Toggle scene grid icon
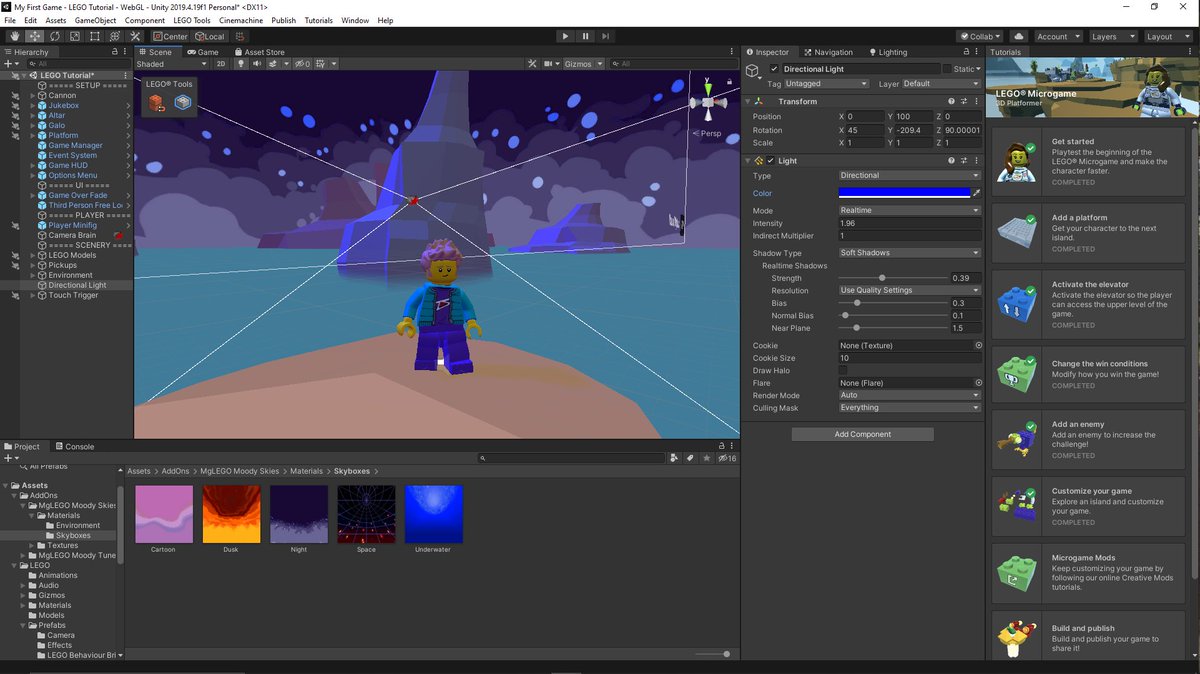 click(320, 64)
